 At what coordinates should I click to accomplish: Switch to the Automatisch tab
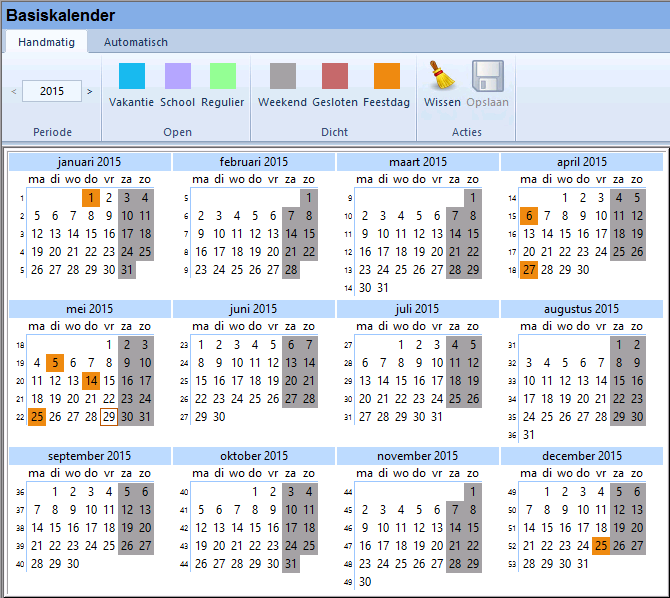point(136,42)
